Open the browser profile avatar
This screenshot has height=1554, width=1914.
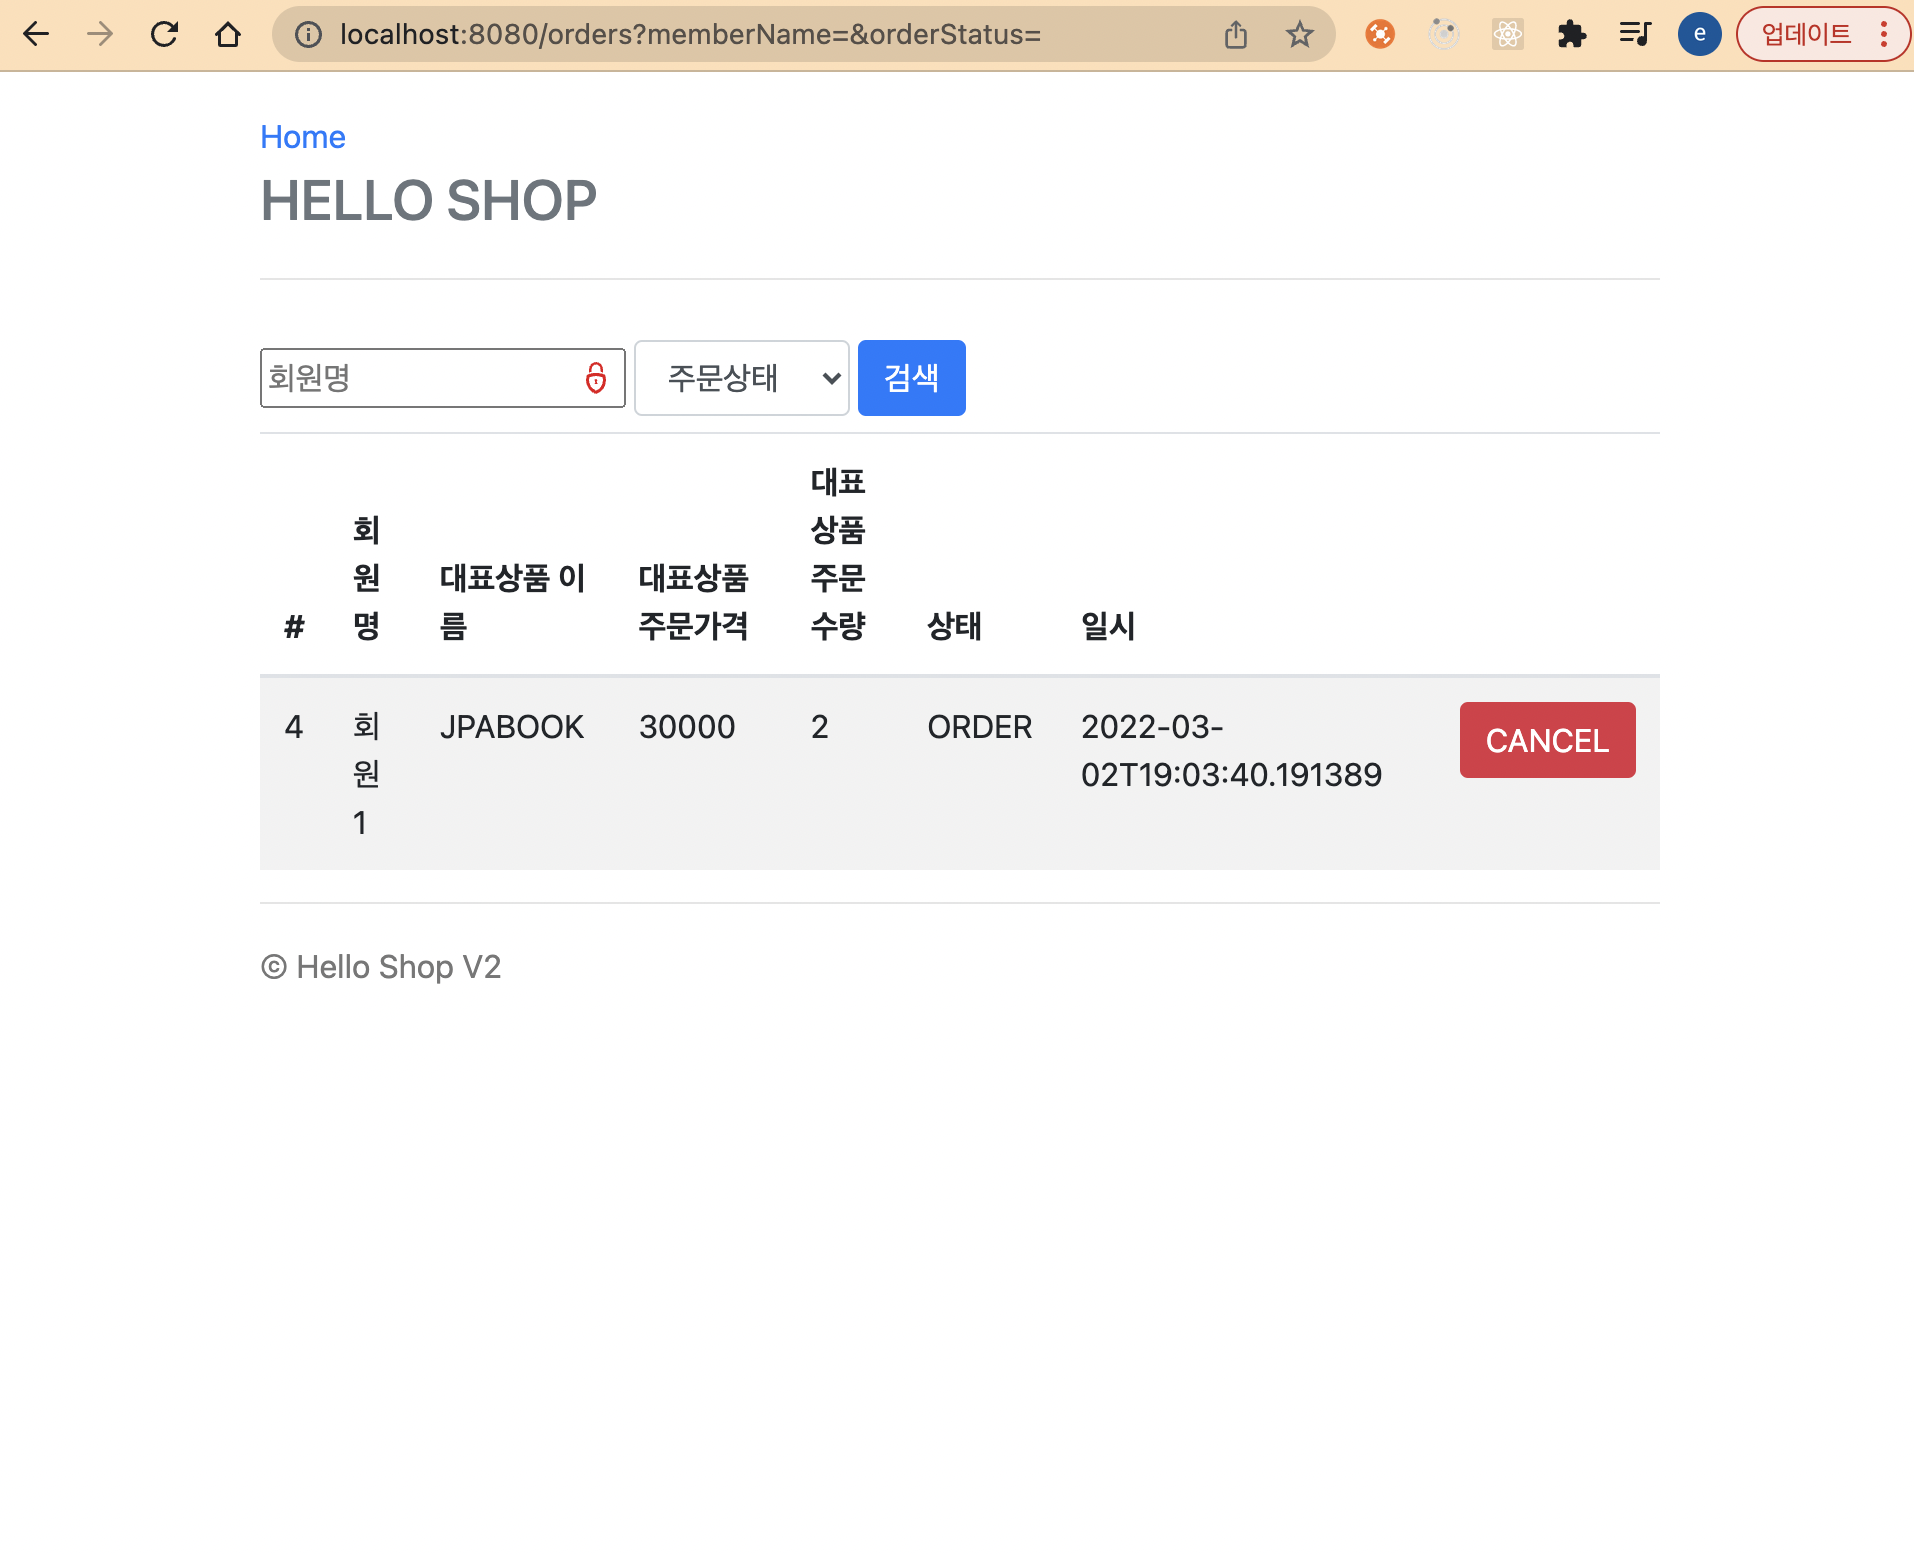(x=1699, y=34)
